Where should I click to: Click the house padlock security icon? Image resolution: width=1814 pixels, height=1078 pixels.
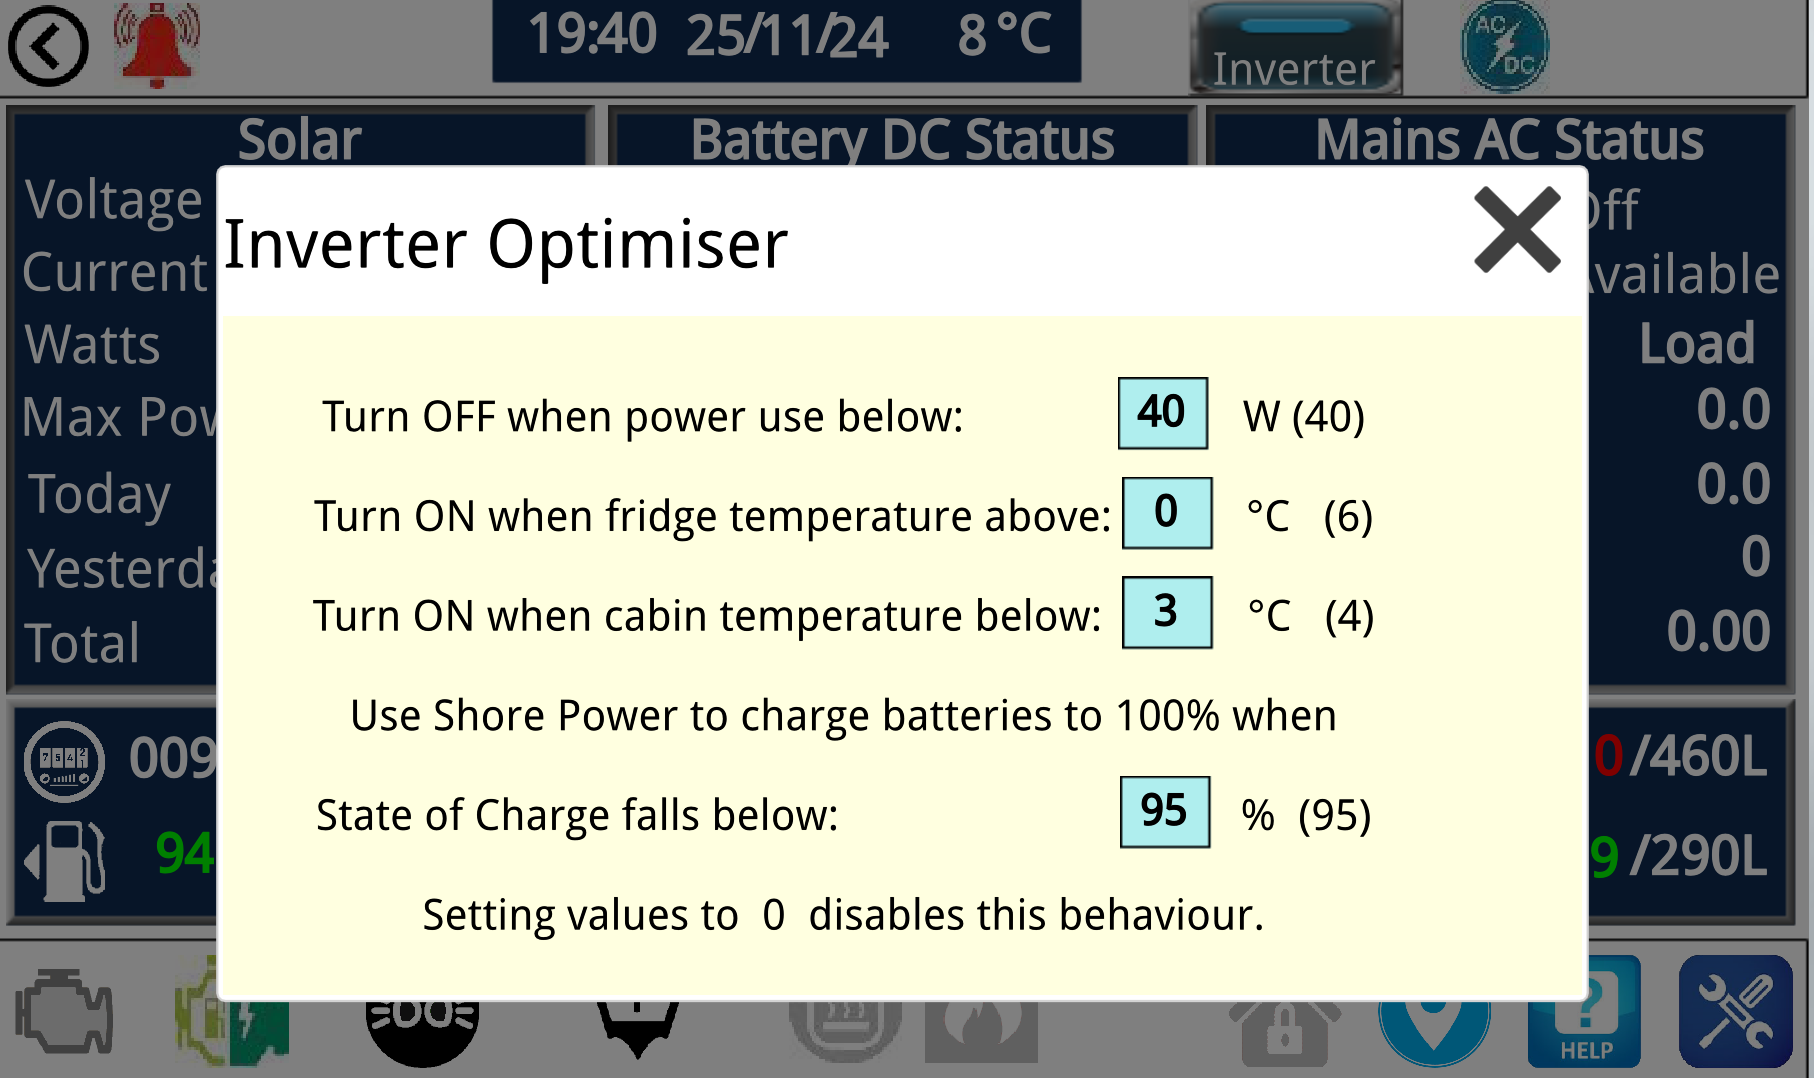[1284, 1032]
